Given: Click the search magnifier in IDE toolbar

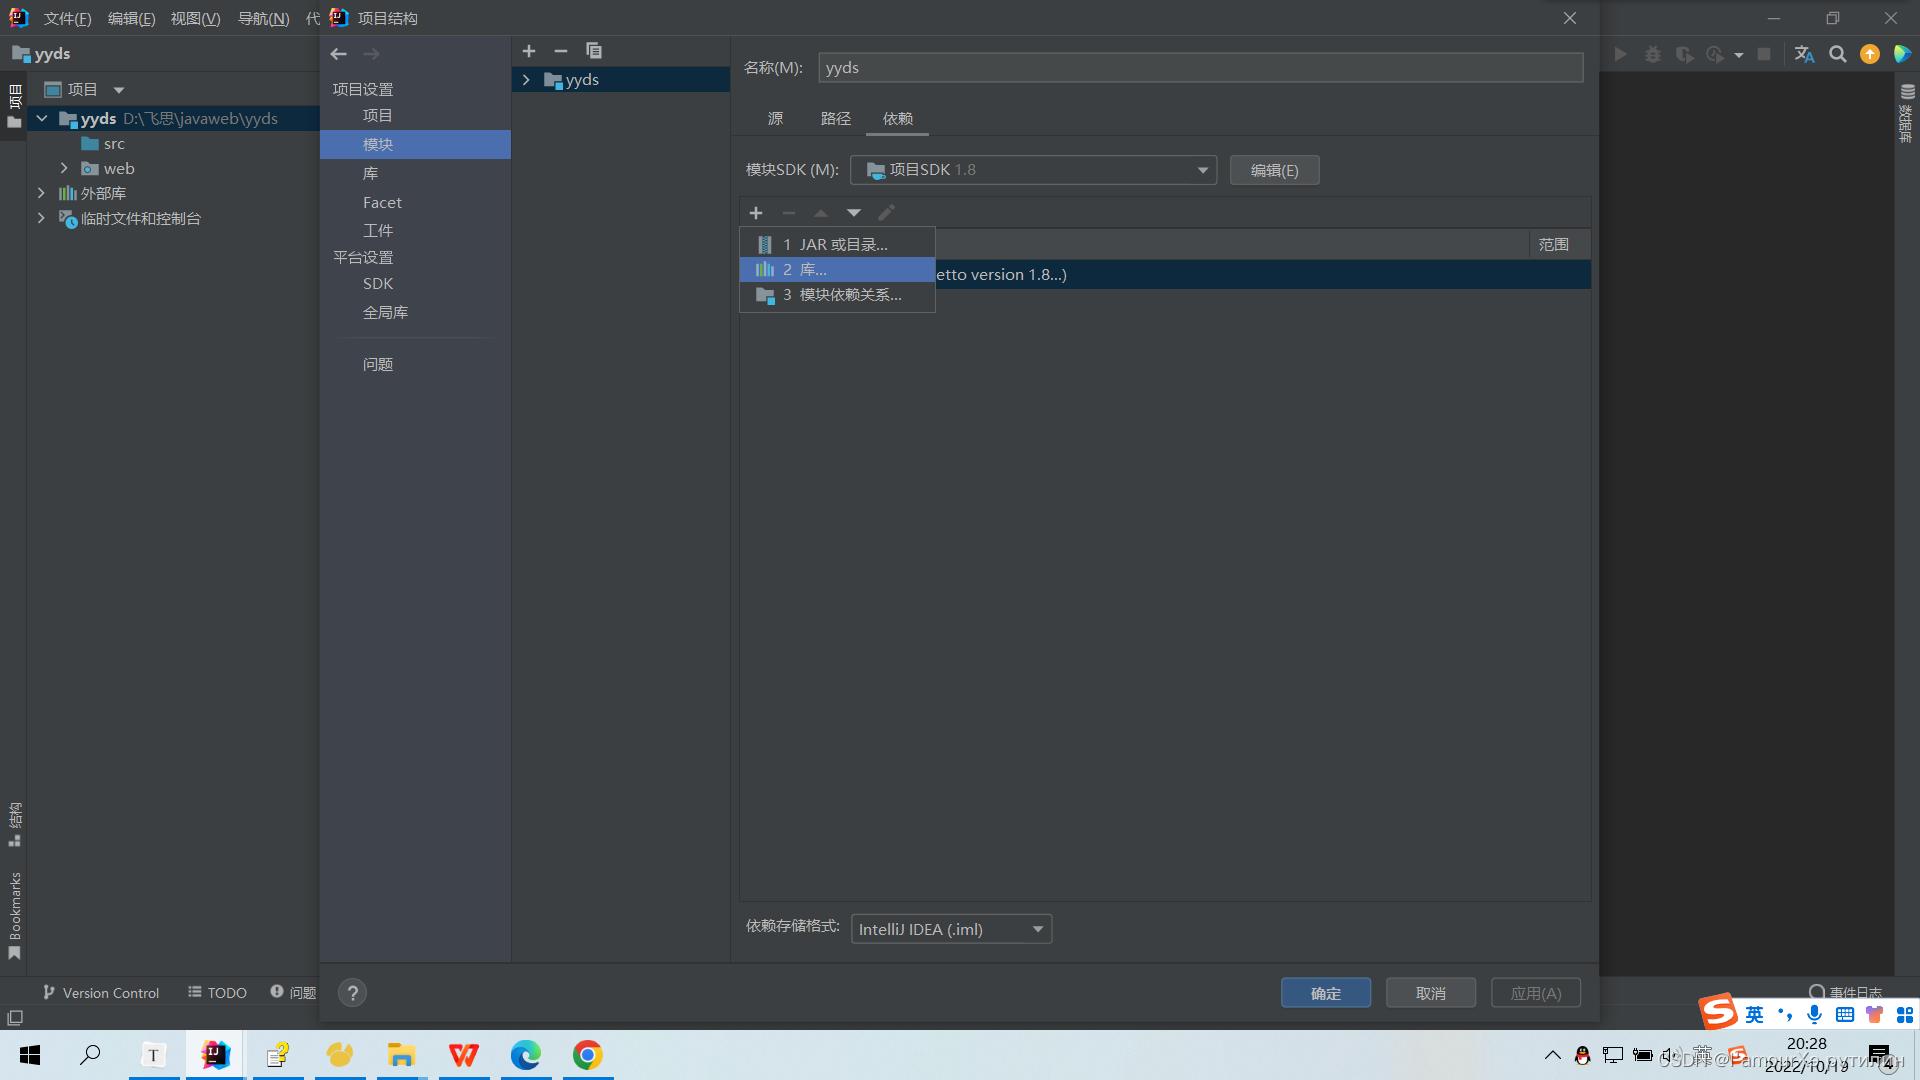Looking at the screenshot, I should coord(1837,54).
